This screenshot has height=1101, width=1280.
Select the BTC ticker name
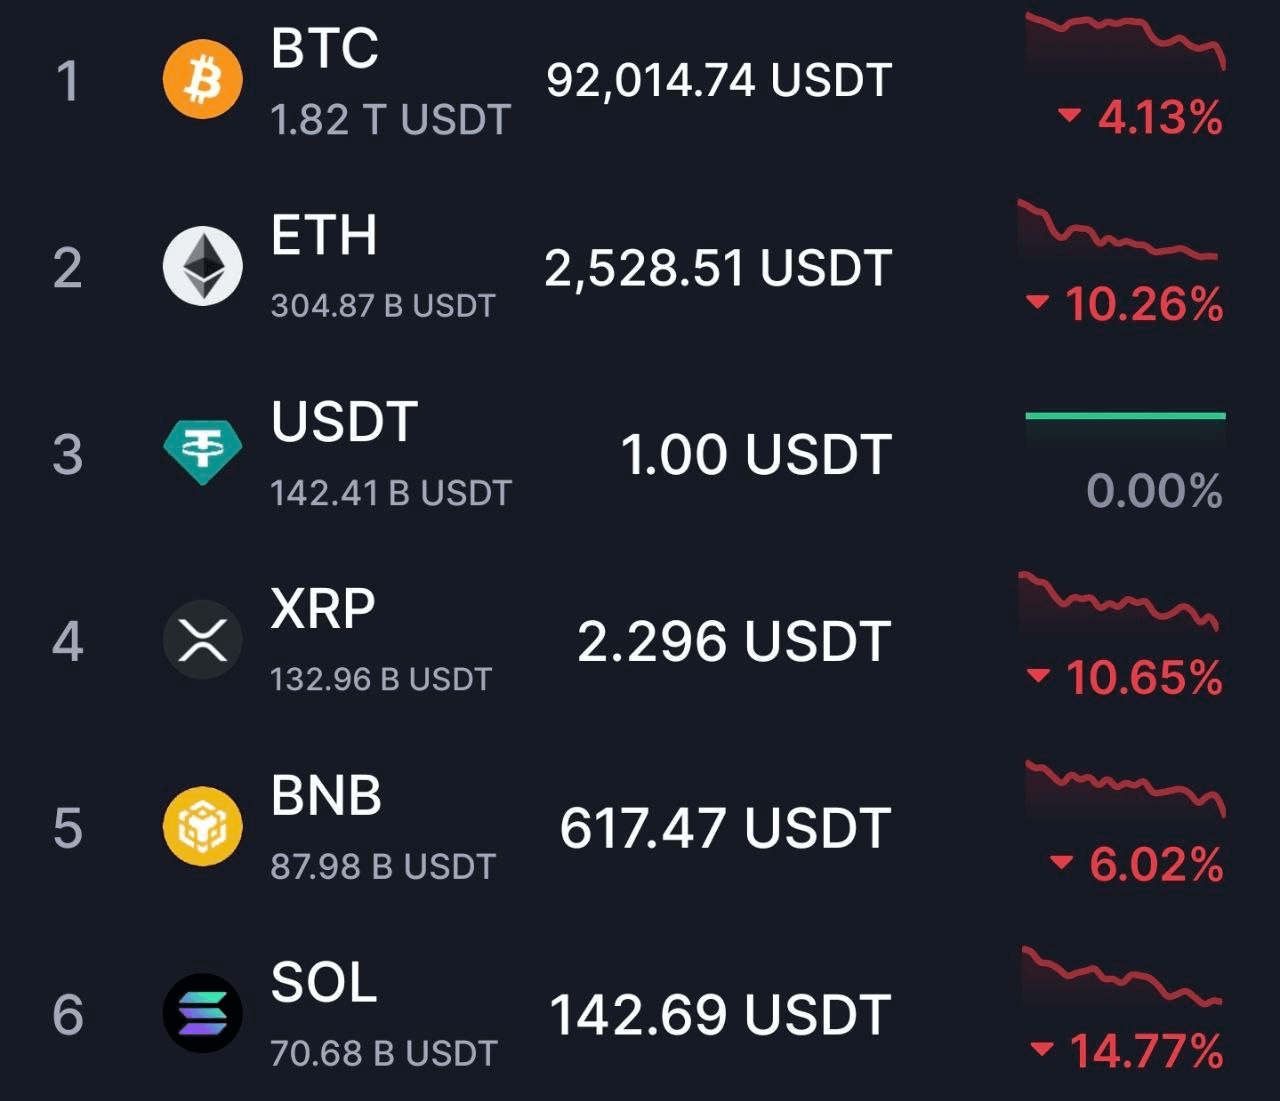pos(325,48)
